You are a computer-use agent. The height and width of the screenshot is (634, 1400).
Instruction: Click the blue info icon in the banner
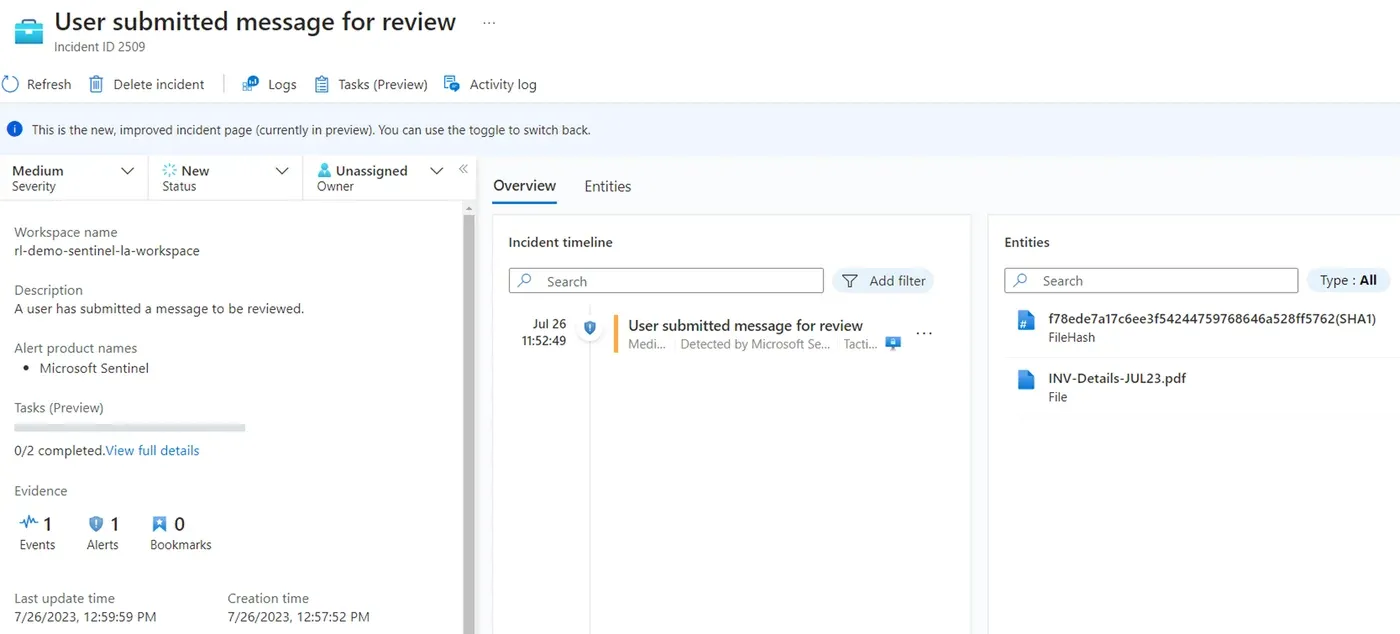click(x=15, y=129)
